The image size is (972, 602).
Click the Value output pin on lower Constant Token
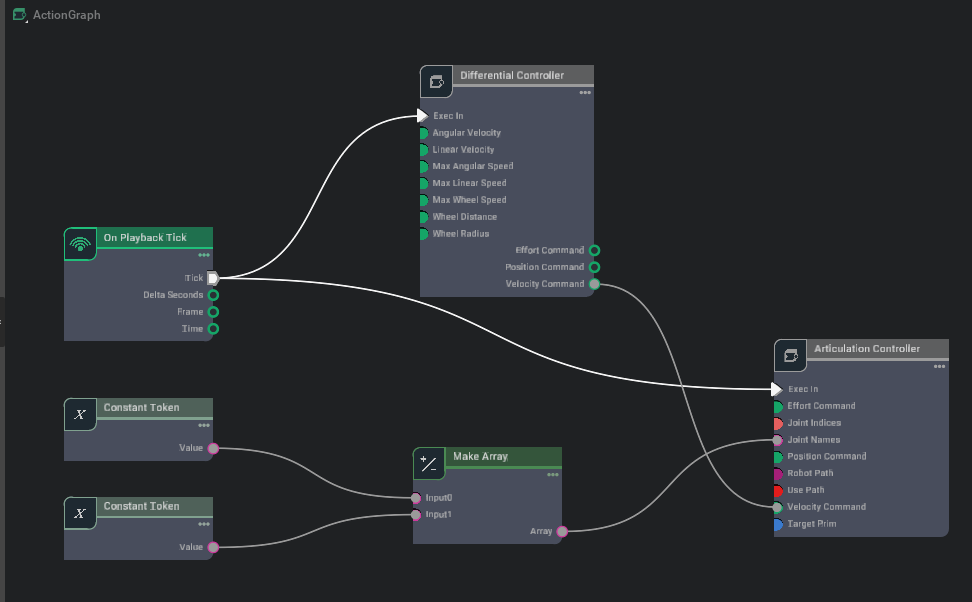coord(212,547)
